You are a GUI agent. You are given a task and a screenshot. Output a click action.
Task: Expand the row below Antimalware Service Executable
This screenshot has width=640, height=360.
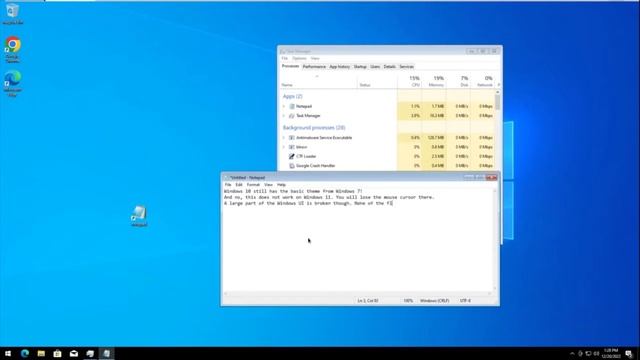(284, 147)
